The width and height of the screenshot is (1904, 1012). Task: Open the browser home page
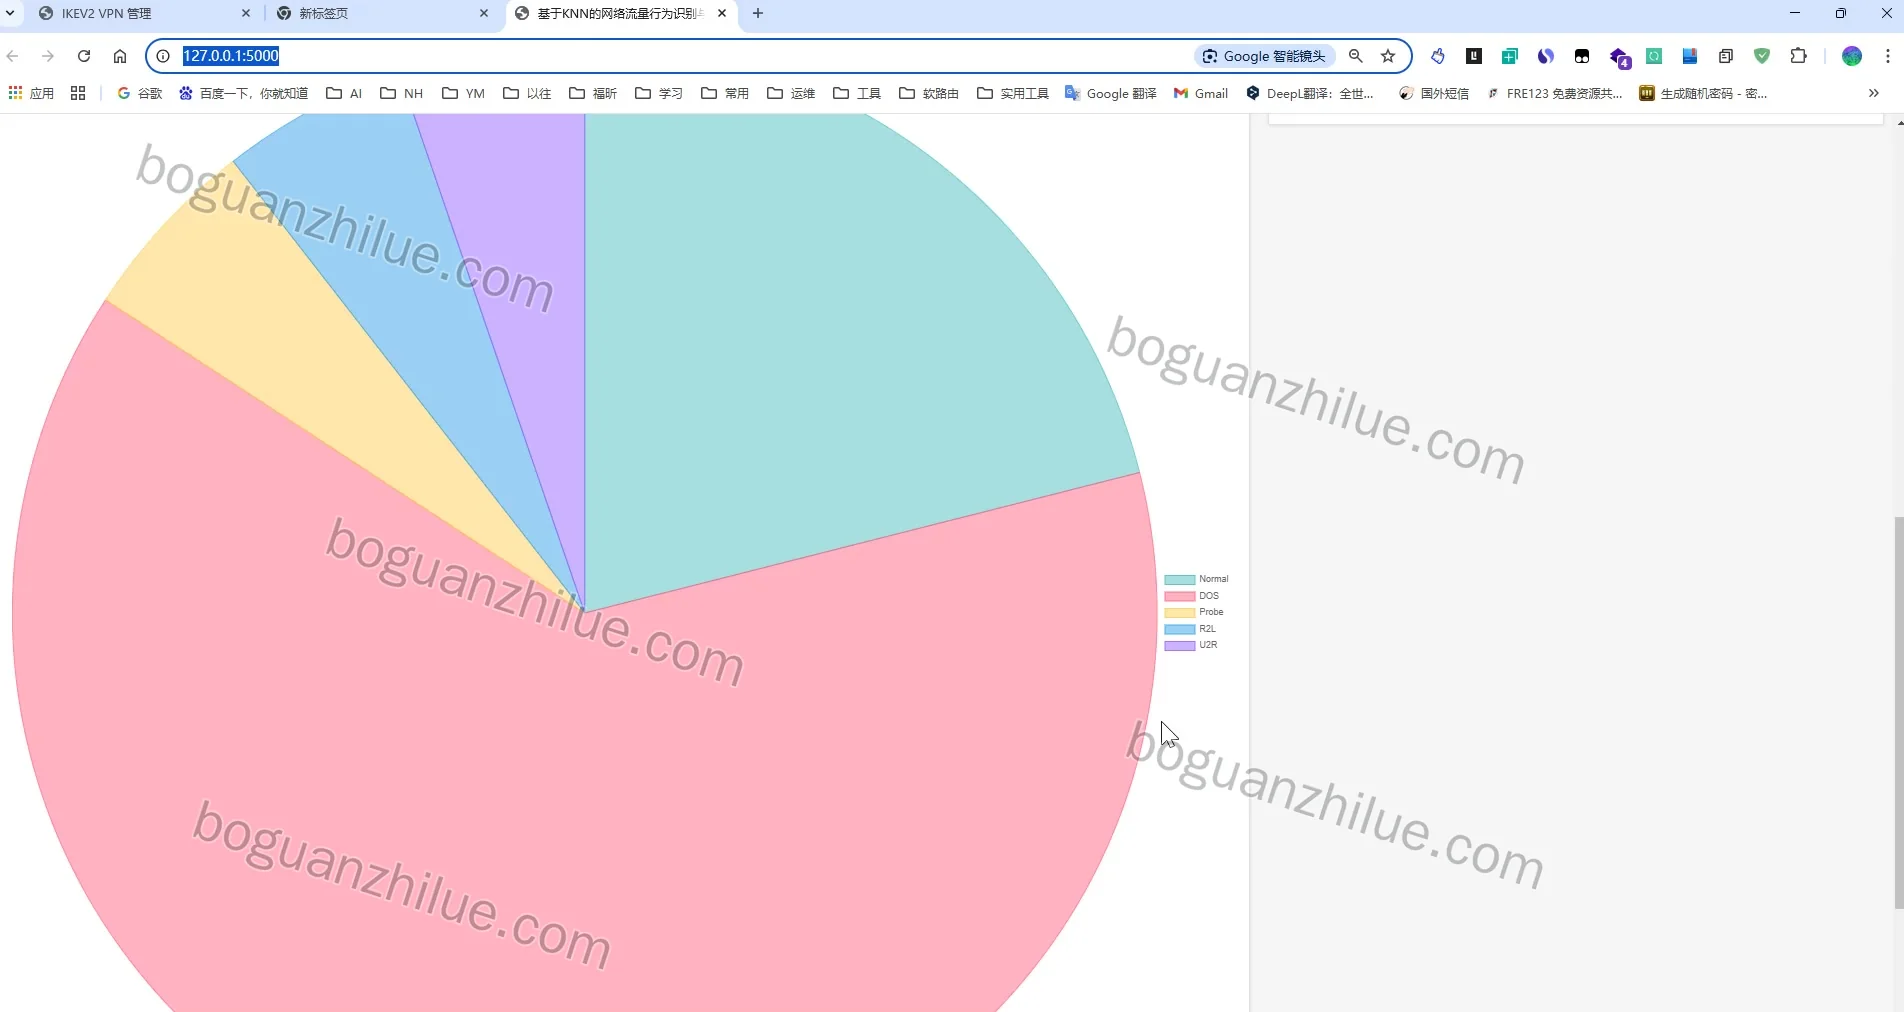[x=120, y=56]
